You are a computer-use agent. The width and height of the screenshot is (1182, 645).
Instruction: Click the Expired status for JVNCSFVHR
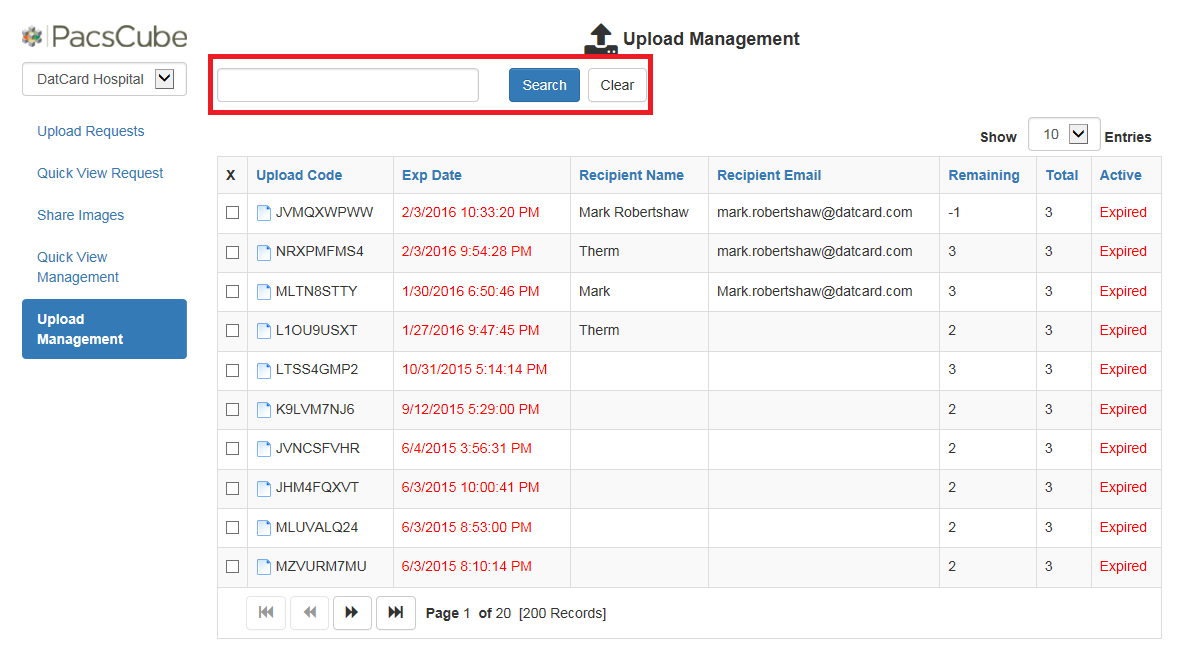(x=1122, y=448)
